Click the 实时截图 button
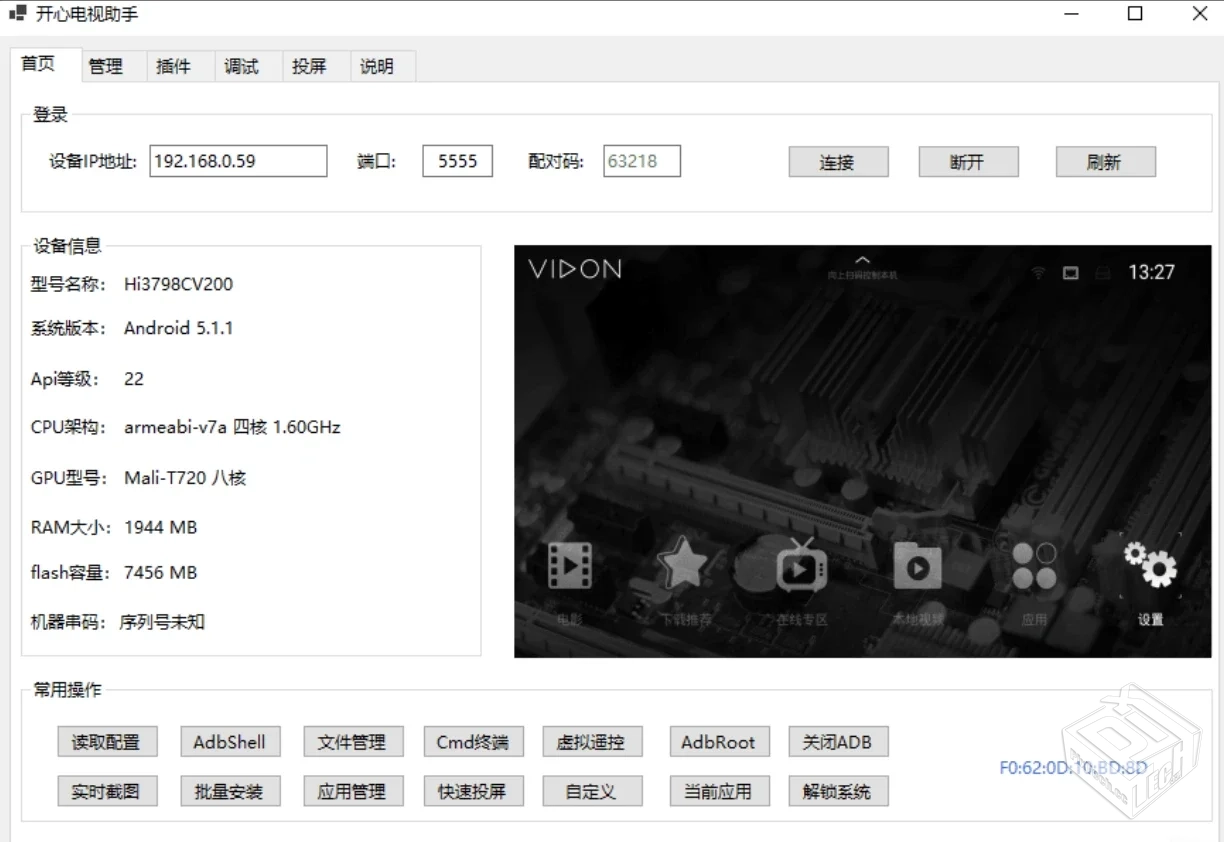This screenshot has width=1224, height=842. (x=105, y=792)
